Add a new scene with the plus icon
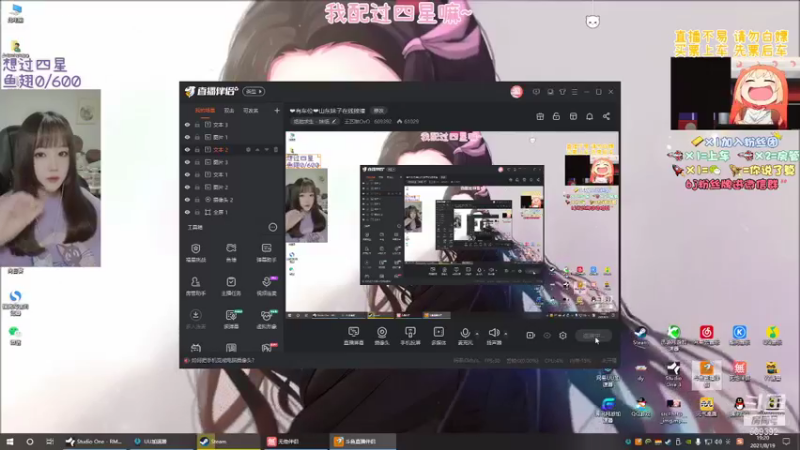The image size is (800, 450). point(277,111)
